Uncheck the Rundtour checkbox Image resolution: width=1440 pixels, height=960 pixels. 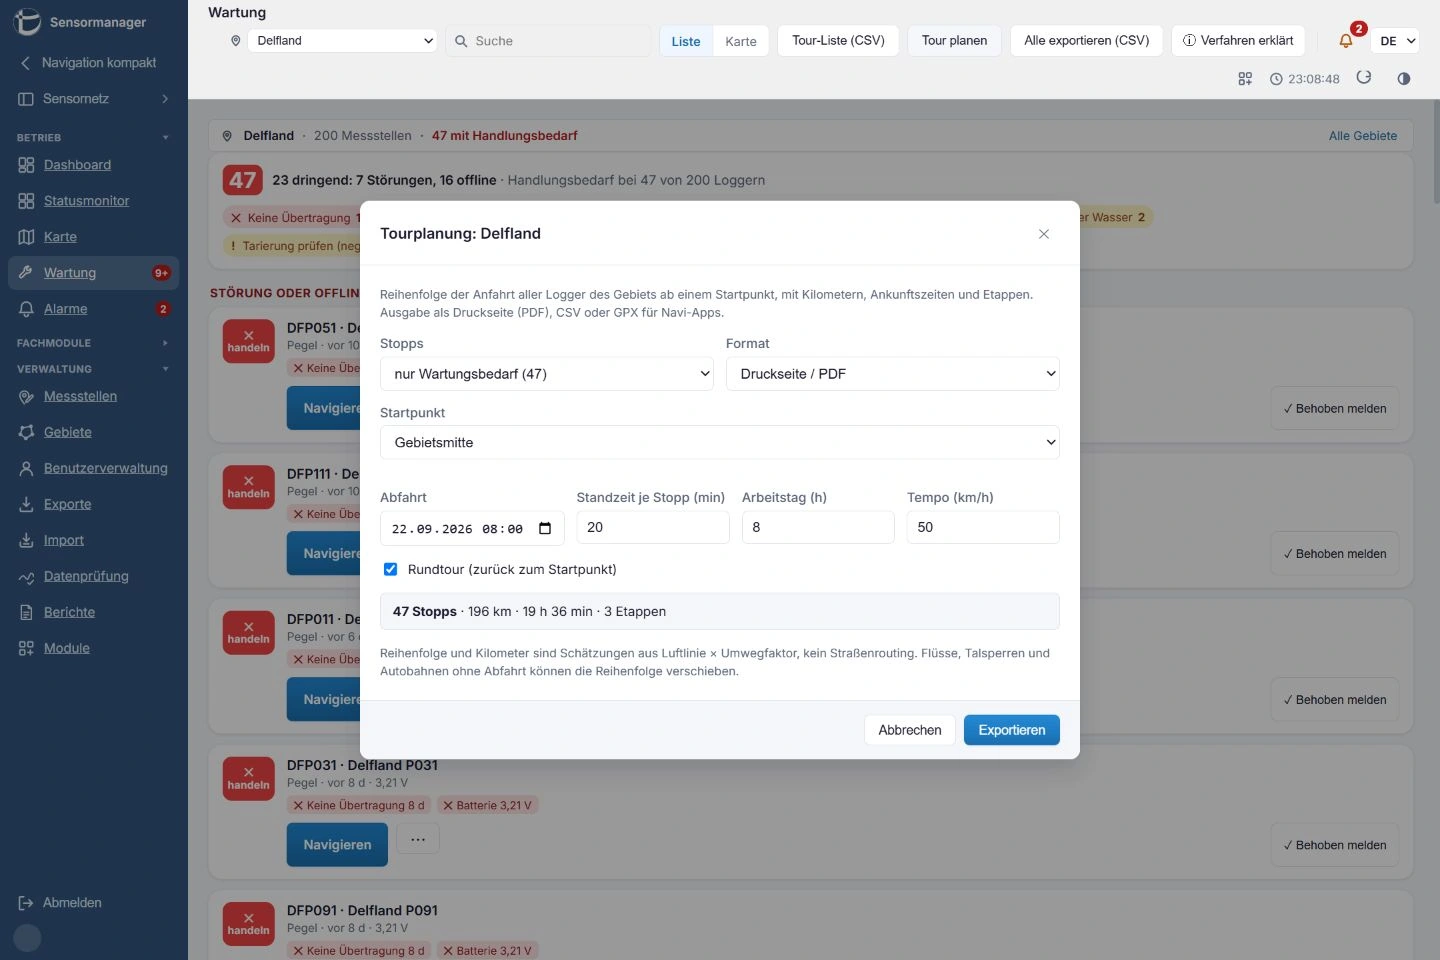point(391,570)
